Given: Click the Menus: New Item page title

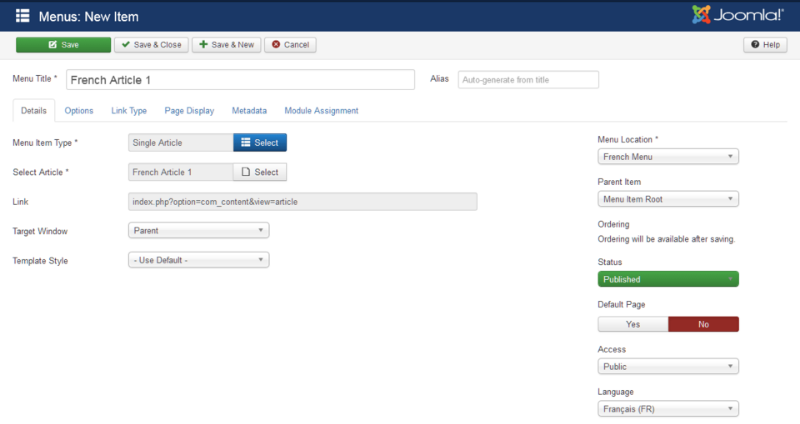Looking at the screenshot, I should 89,16.
